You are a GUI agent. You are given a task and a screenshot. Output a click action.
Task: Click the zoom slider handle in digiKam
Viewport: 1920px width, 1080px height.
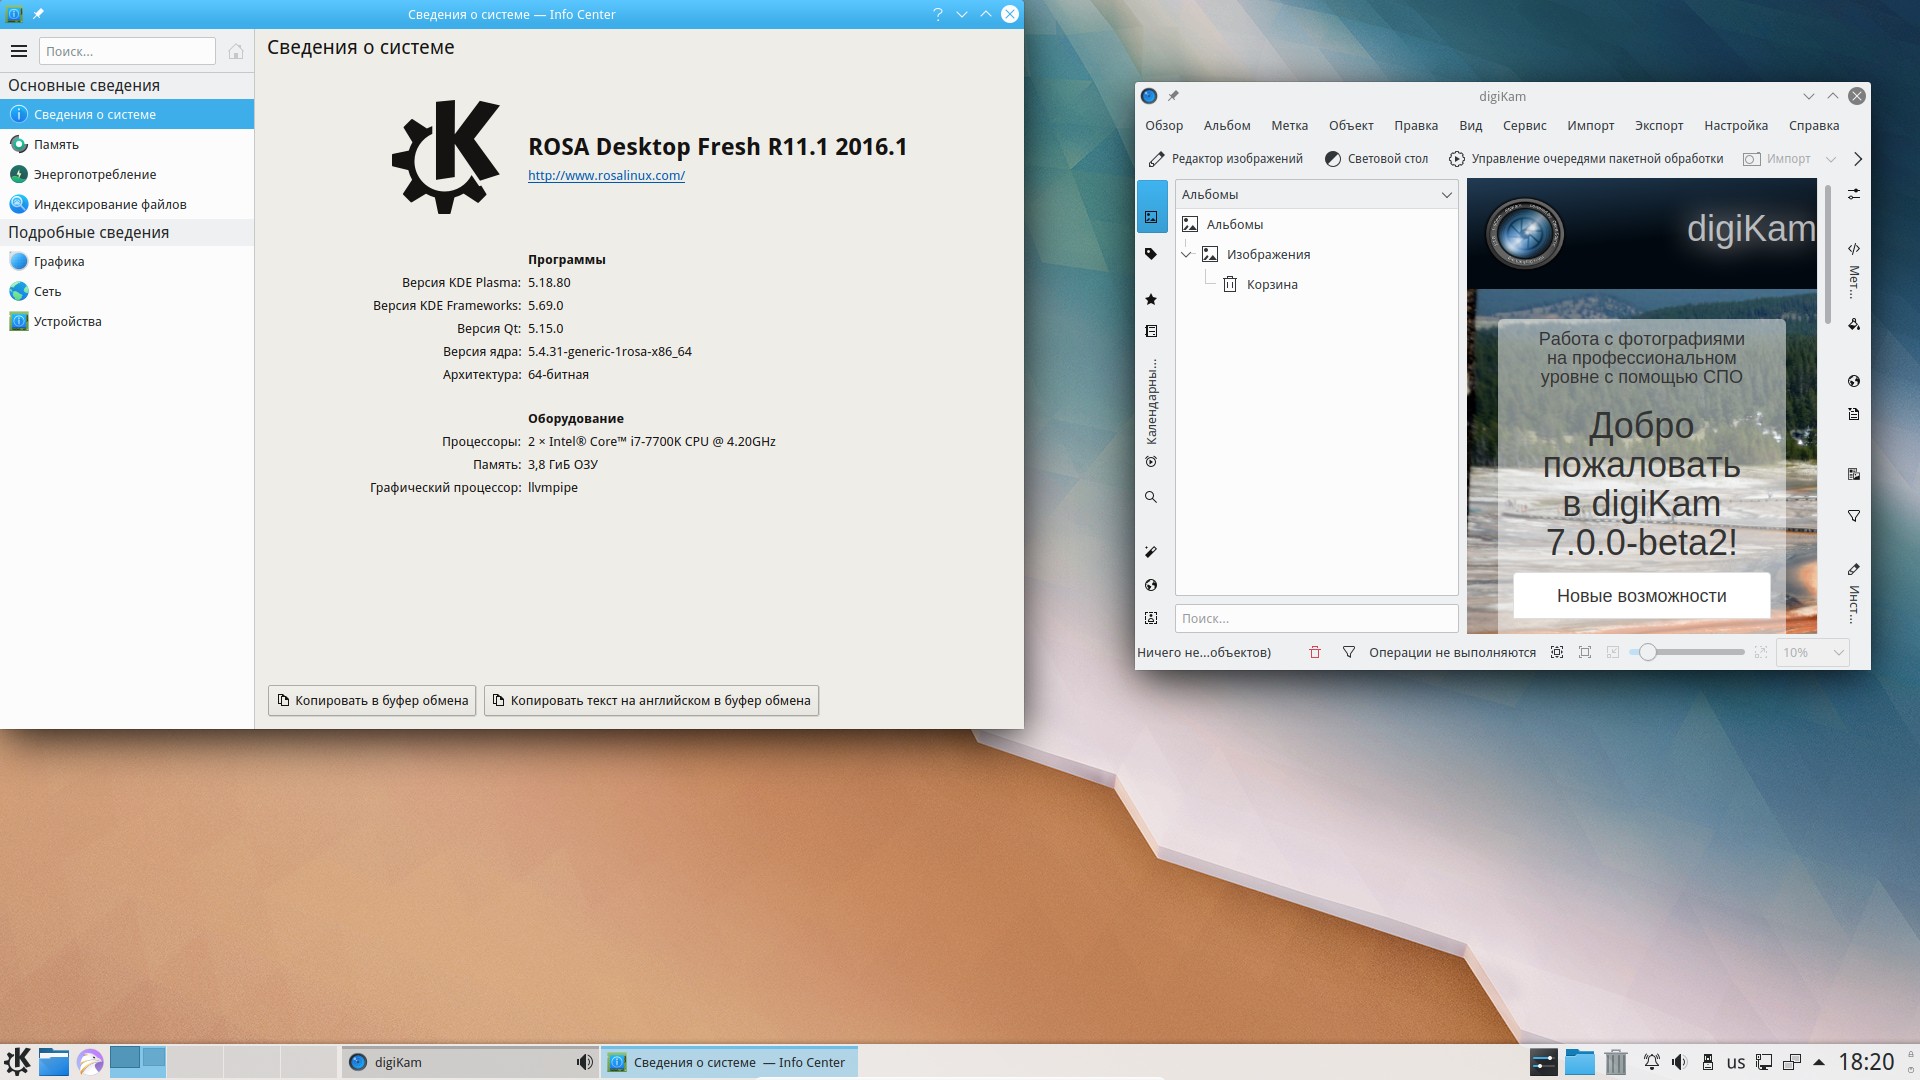point(1647,652)
